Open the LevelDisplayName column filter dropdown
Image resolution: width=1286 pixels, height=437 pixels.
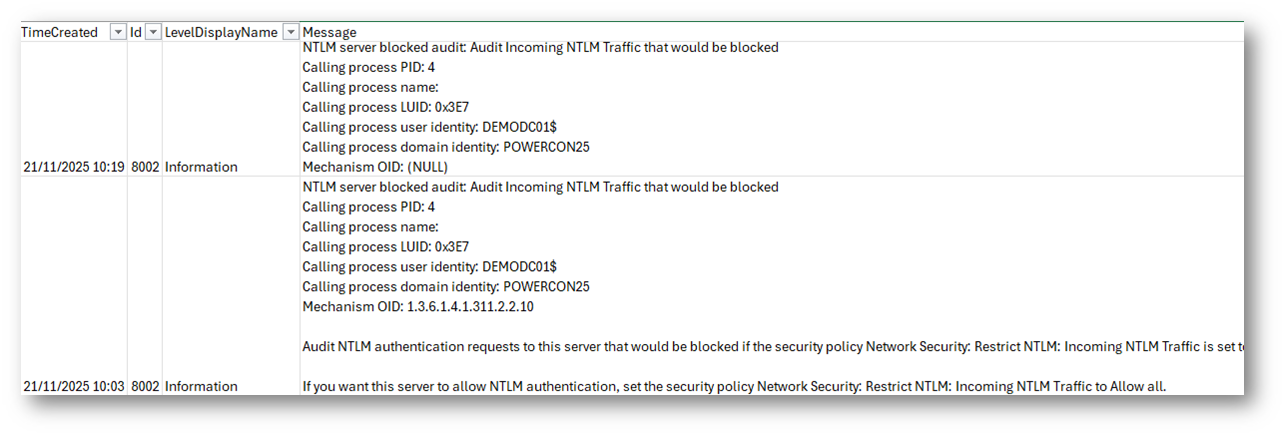click(x=291, y=32)
